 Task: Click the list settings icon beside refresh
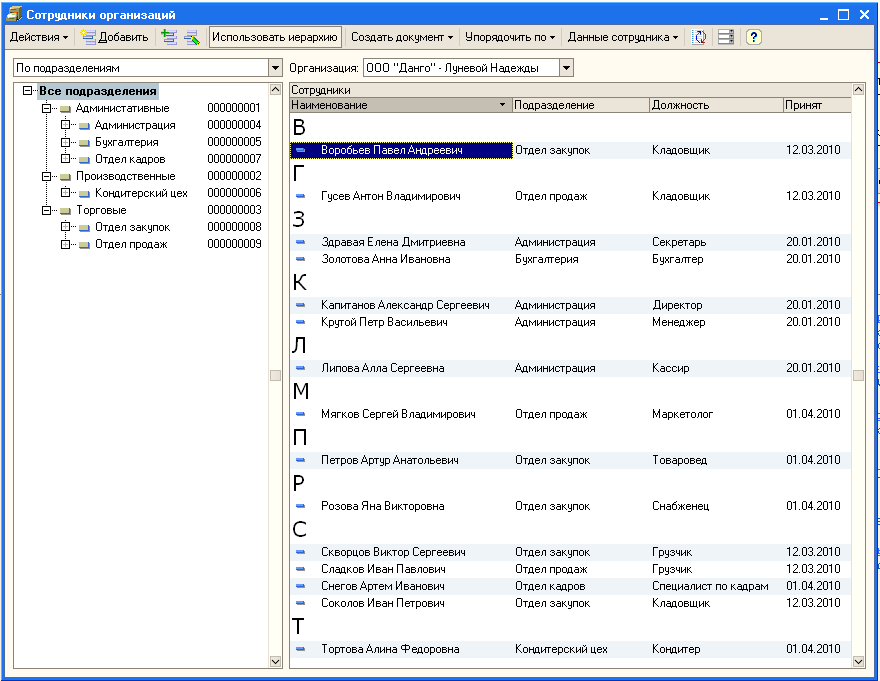pos(725,37)
